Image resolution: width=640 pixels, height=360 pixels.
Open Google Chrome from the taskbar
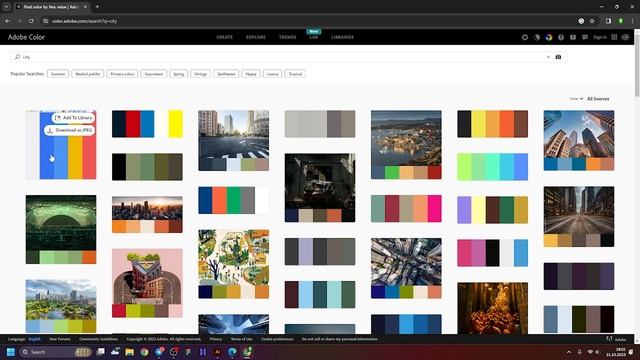144,352
